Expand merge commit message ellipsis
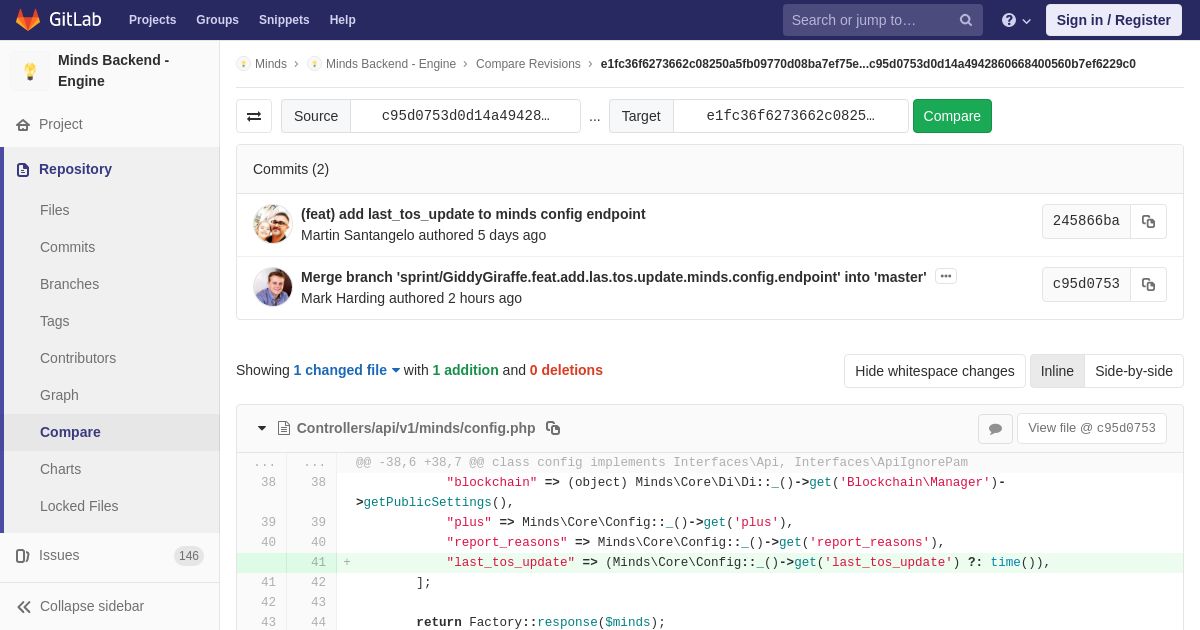This screenshot has width=1200, height=630. (946, 276)
